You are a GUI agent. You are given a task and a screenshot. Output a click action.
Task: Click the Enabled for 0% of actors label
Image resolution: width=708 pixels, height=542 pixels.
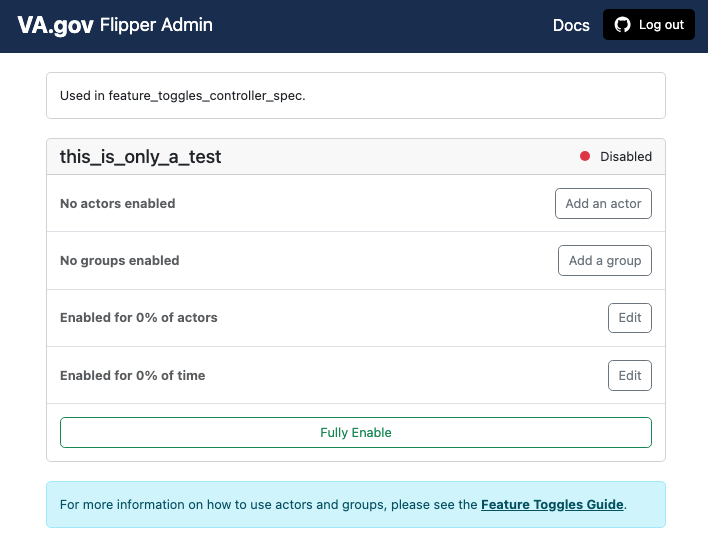(x=138, y=318)
